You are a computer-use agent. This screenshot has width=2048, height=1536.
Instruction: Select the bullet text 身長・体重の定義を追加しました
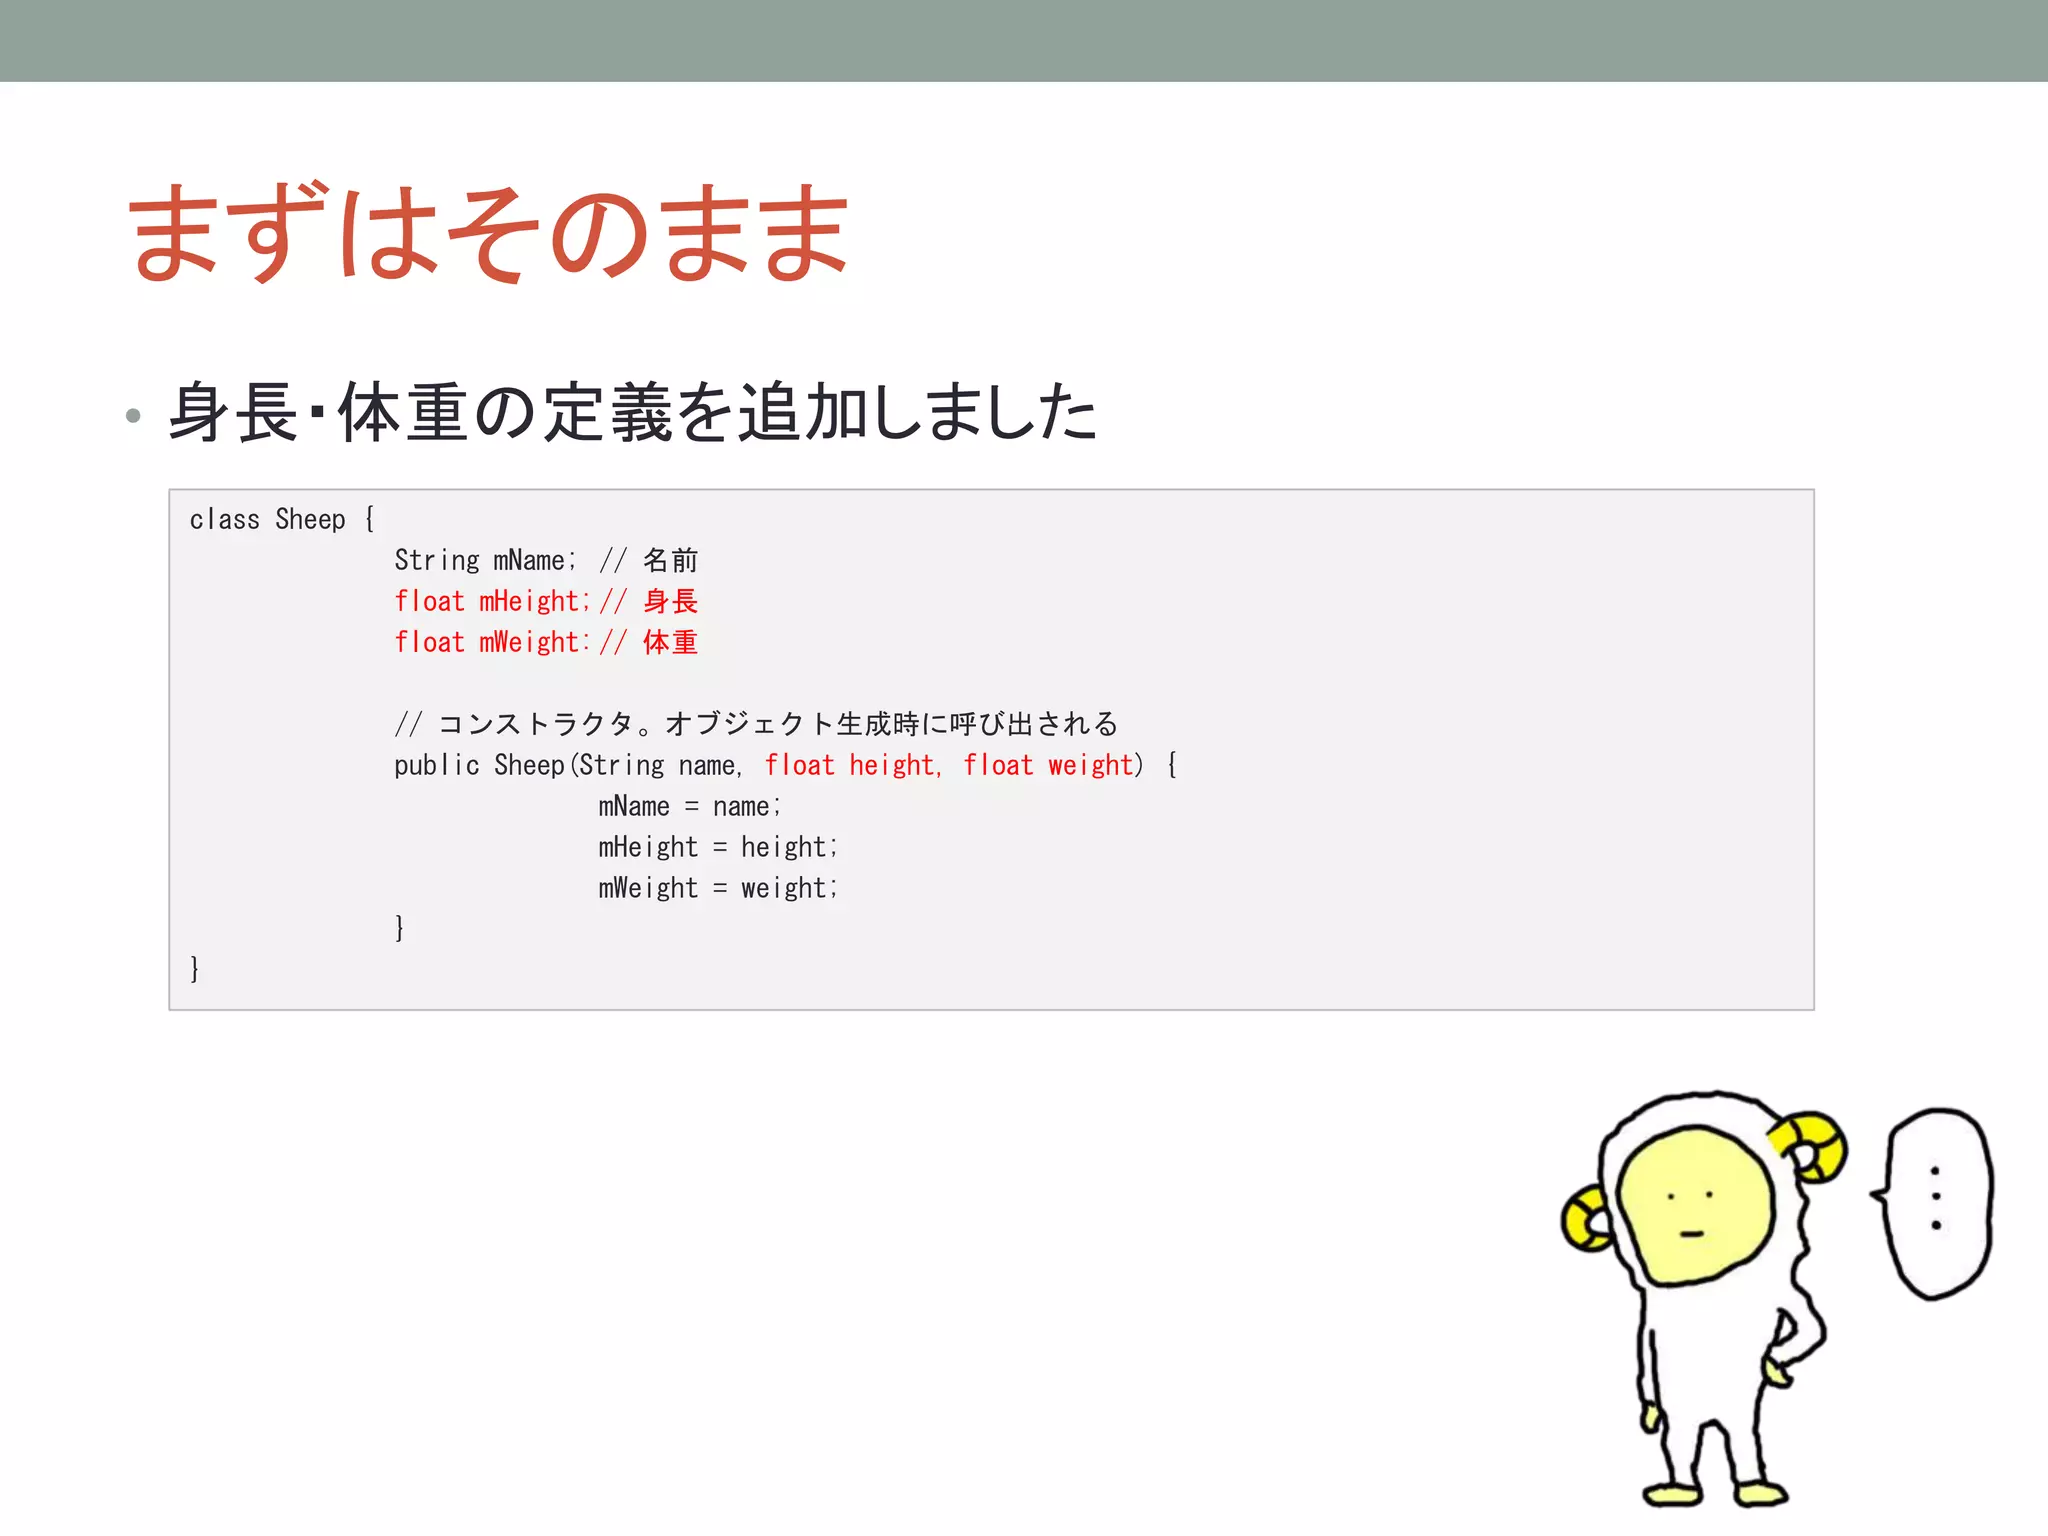634,412
